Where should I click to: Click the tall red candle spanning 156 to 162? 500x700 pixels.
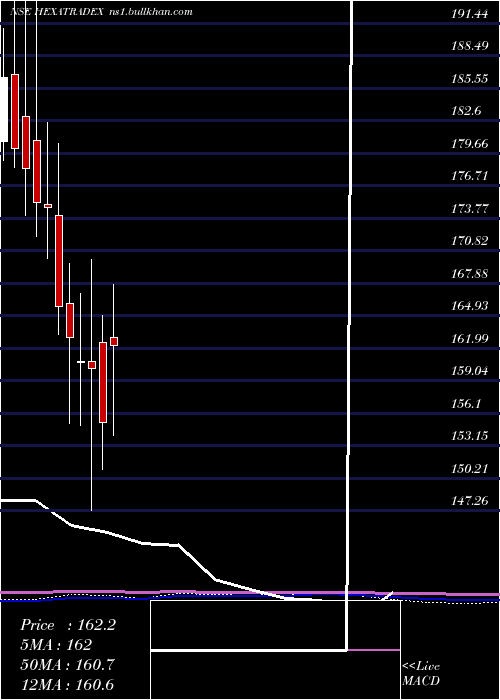click(103, 382)
